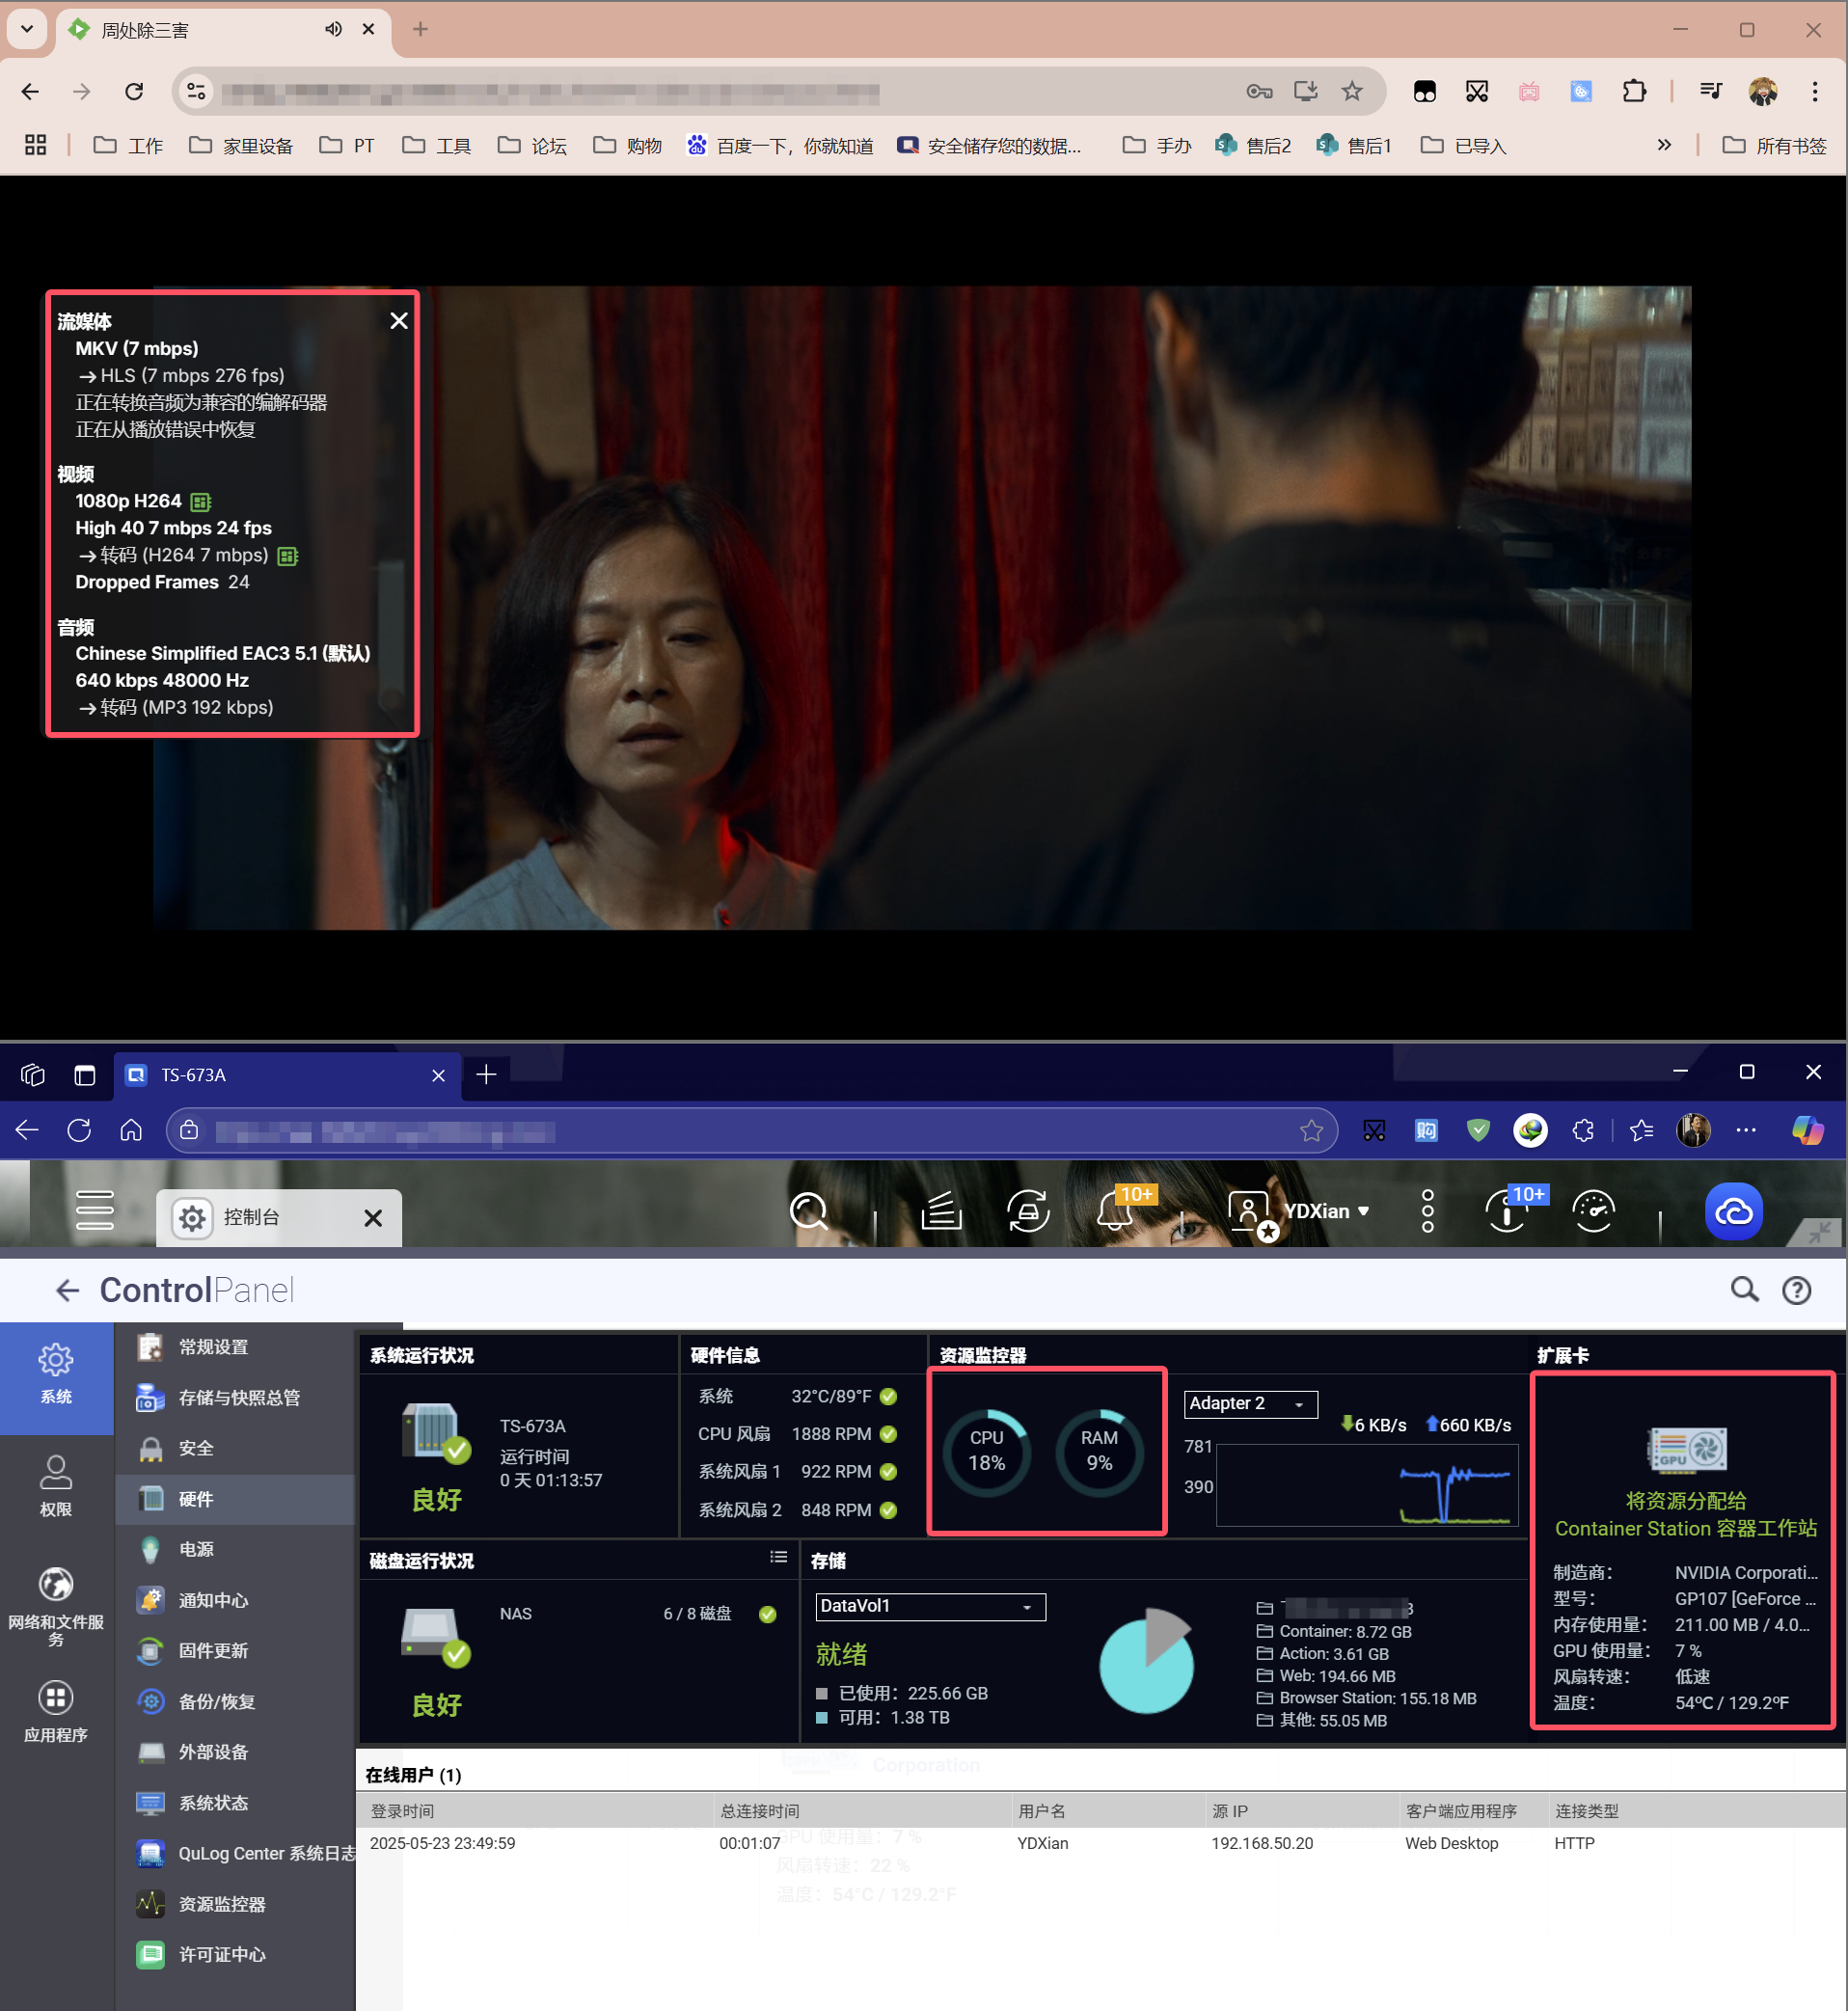Open 常规设置 settings item
Image resolution: width=1848 pixels, height=2011 pixels.
click(x=235, y=1347)
